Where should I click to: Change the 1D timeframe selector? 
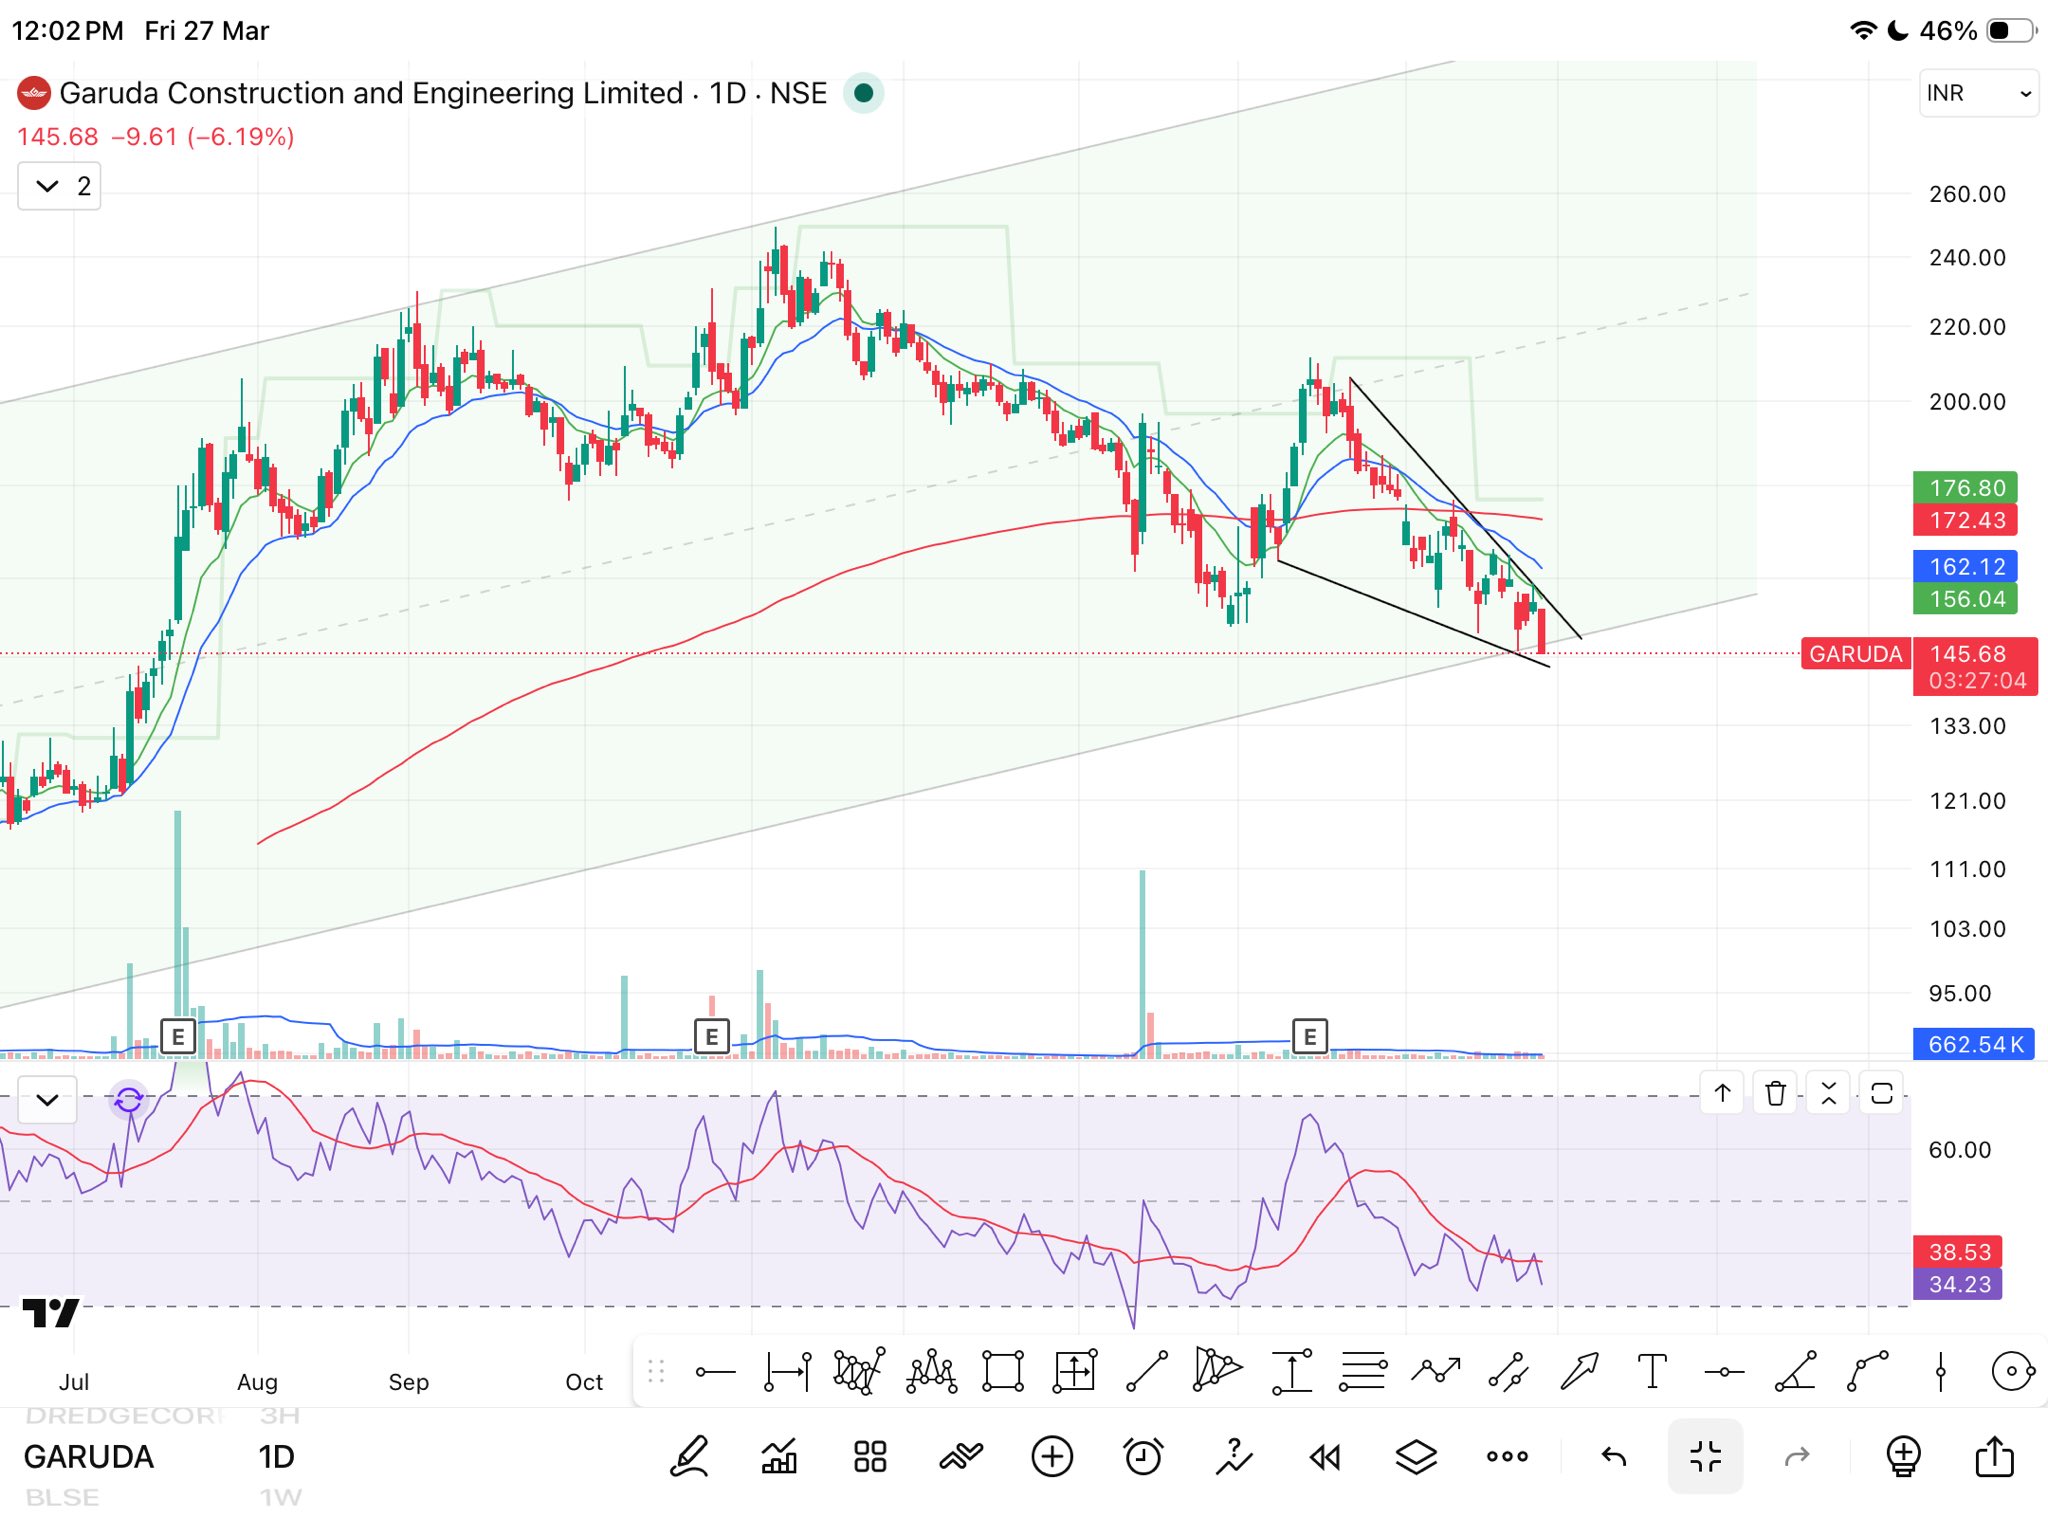(276, 1457)
